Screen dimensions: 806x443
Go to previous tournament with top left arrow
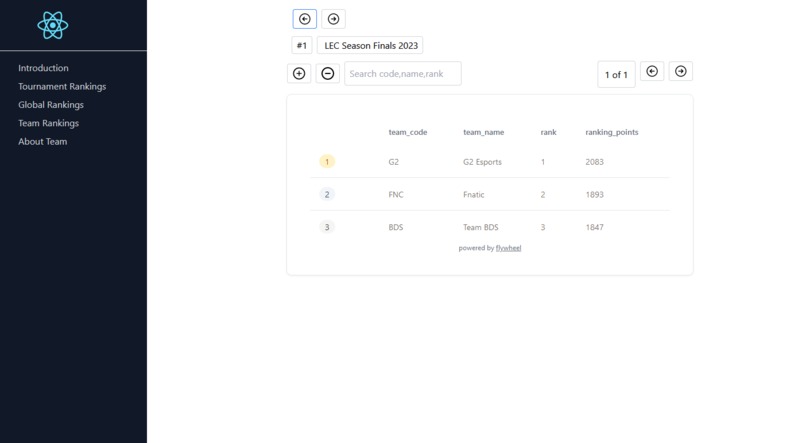click(305, 19)
